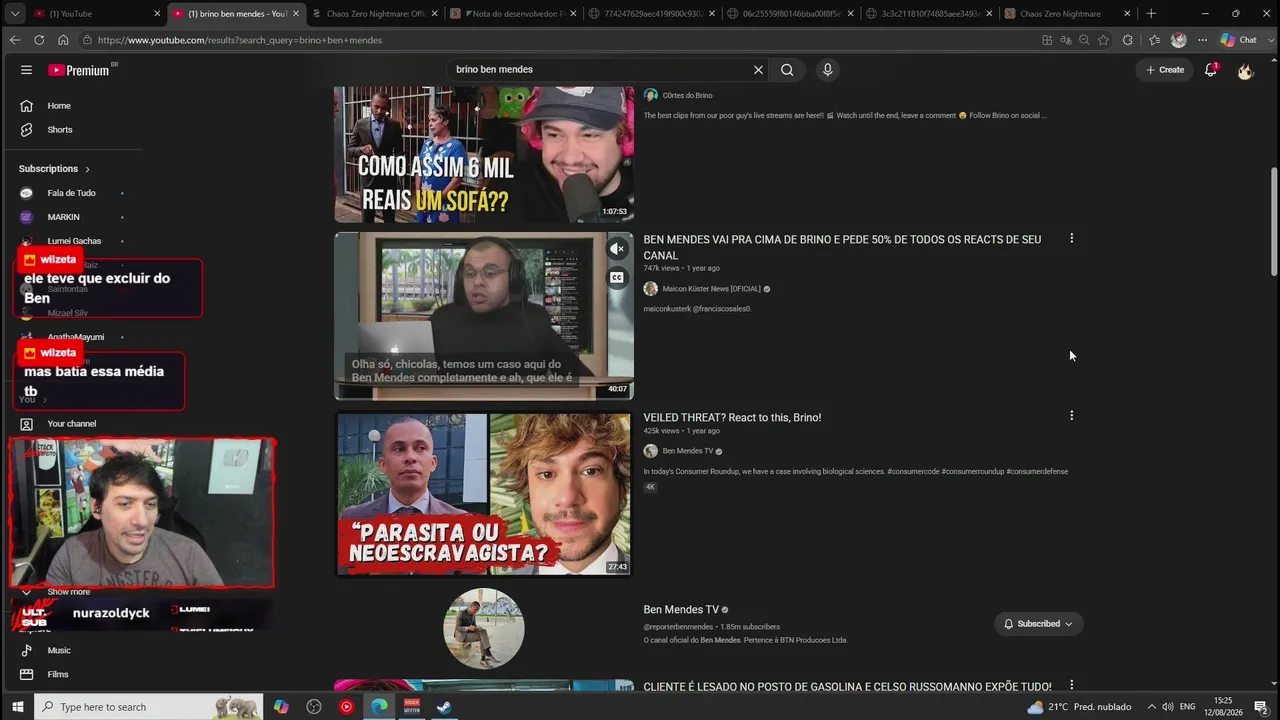Screen dimensions: 1280x720
Task: Open the Windows Start menu
Action: click(x=17, y=707)
